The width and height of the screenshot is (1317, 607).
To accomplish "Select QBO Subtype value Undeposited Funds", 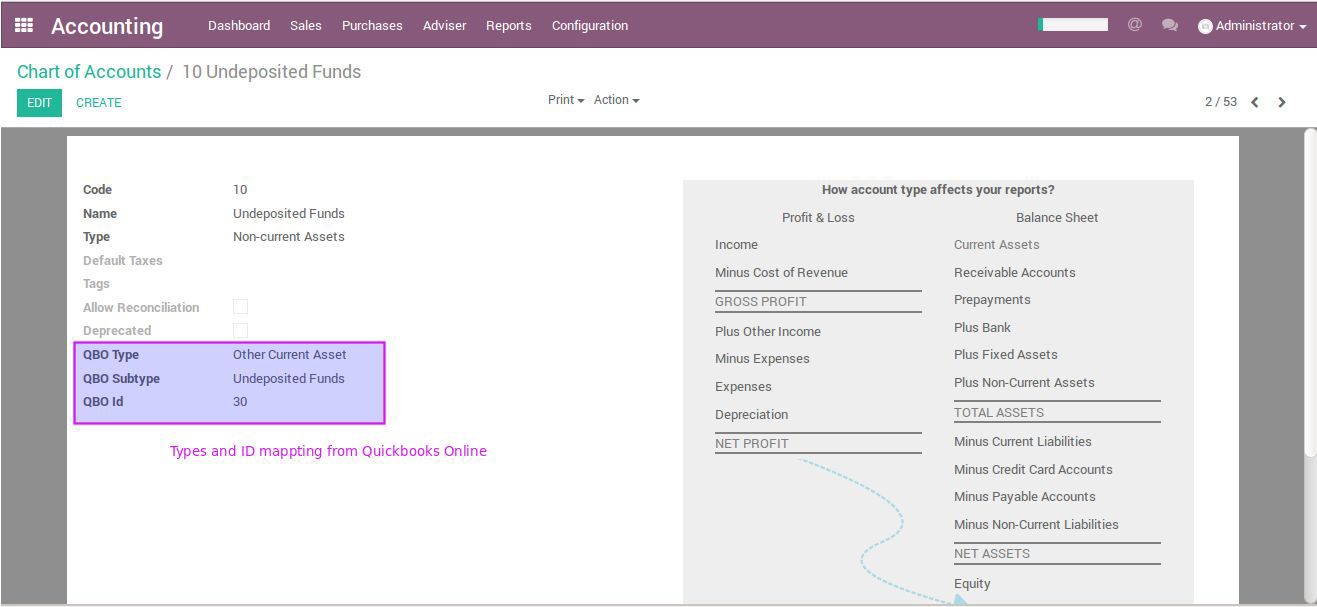I will [x=289, y=378].
